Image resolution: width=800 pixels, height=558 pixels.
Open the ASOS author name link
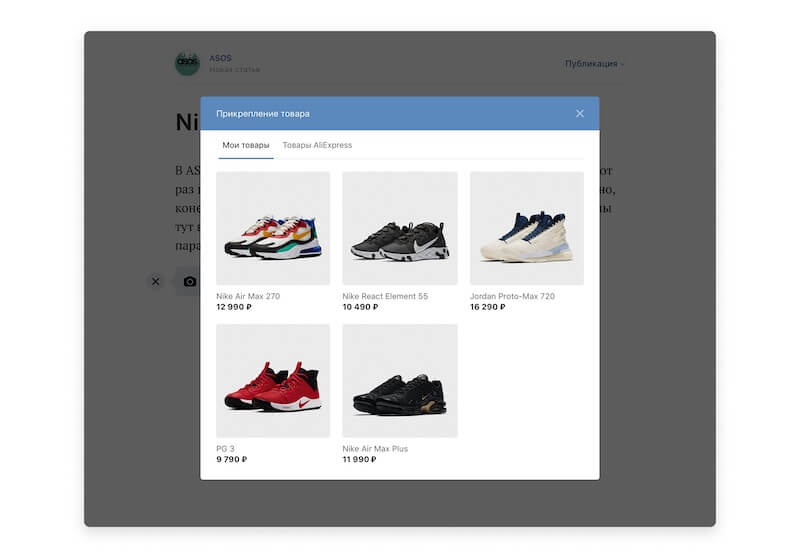(x=220, y=58)
